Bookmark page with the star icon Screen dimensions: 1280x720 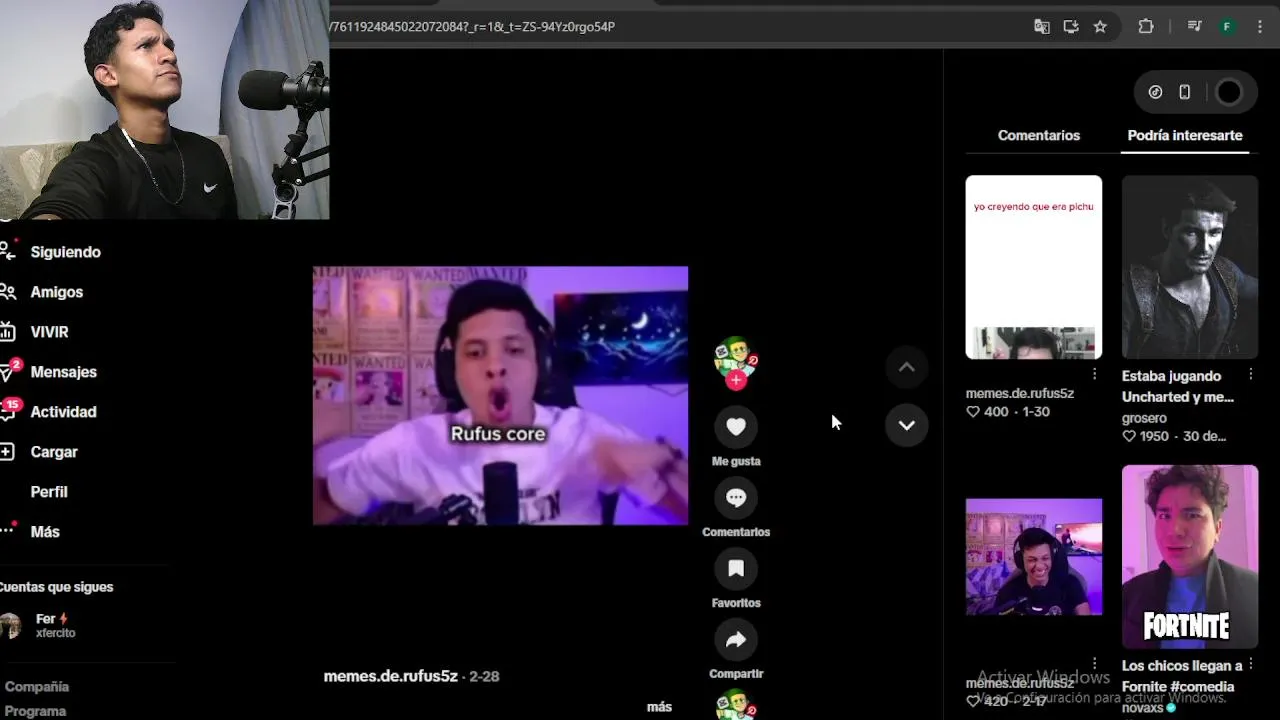(x=1100, y=27)
